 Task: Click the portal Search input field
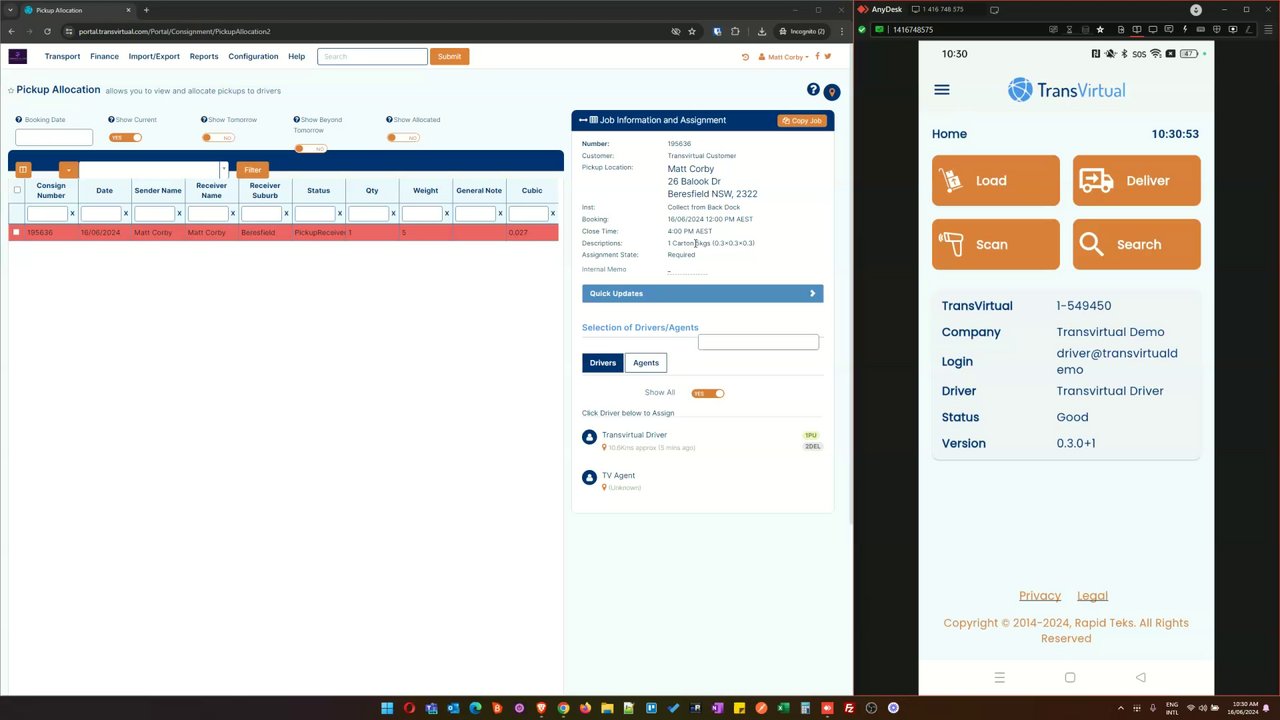tap(372, 56)
